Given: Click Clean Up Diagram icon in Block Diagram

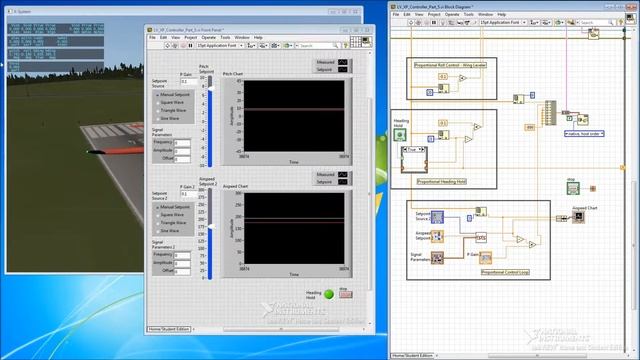Looking at the screenshot, I should pos(571,22).
